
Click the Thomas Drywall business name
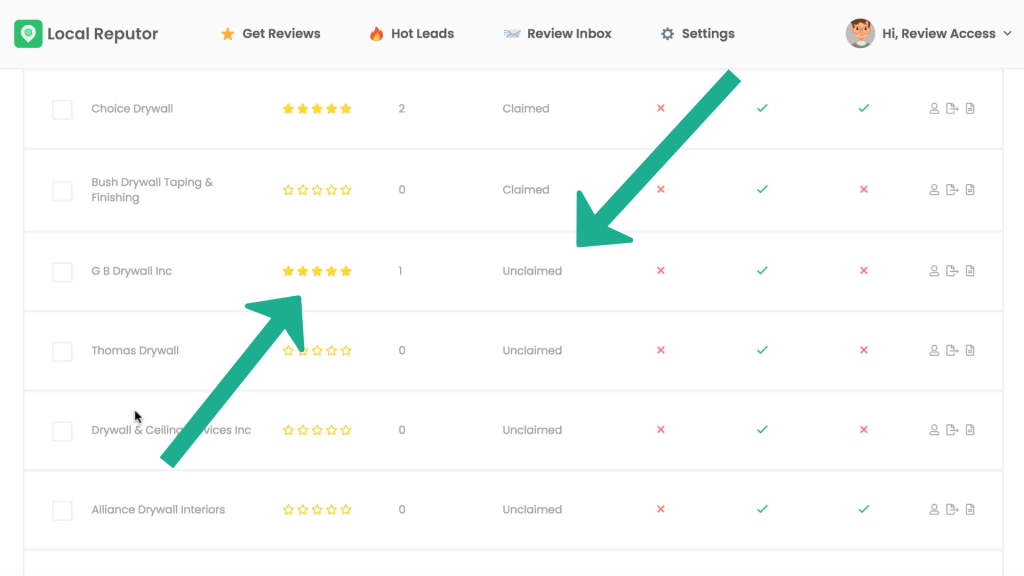tap(135, 351)
